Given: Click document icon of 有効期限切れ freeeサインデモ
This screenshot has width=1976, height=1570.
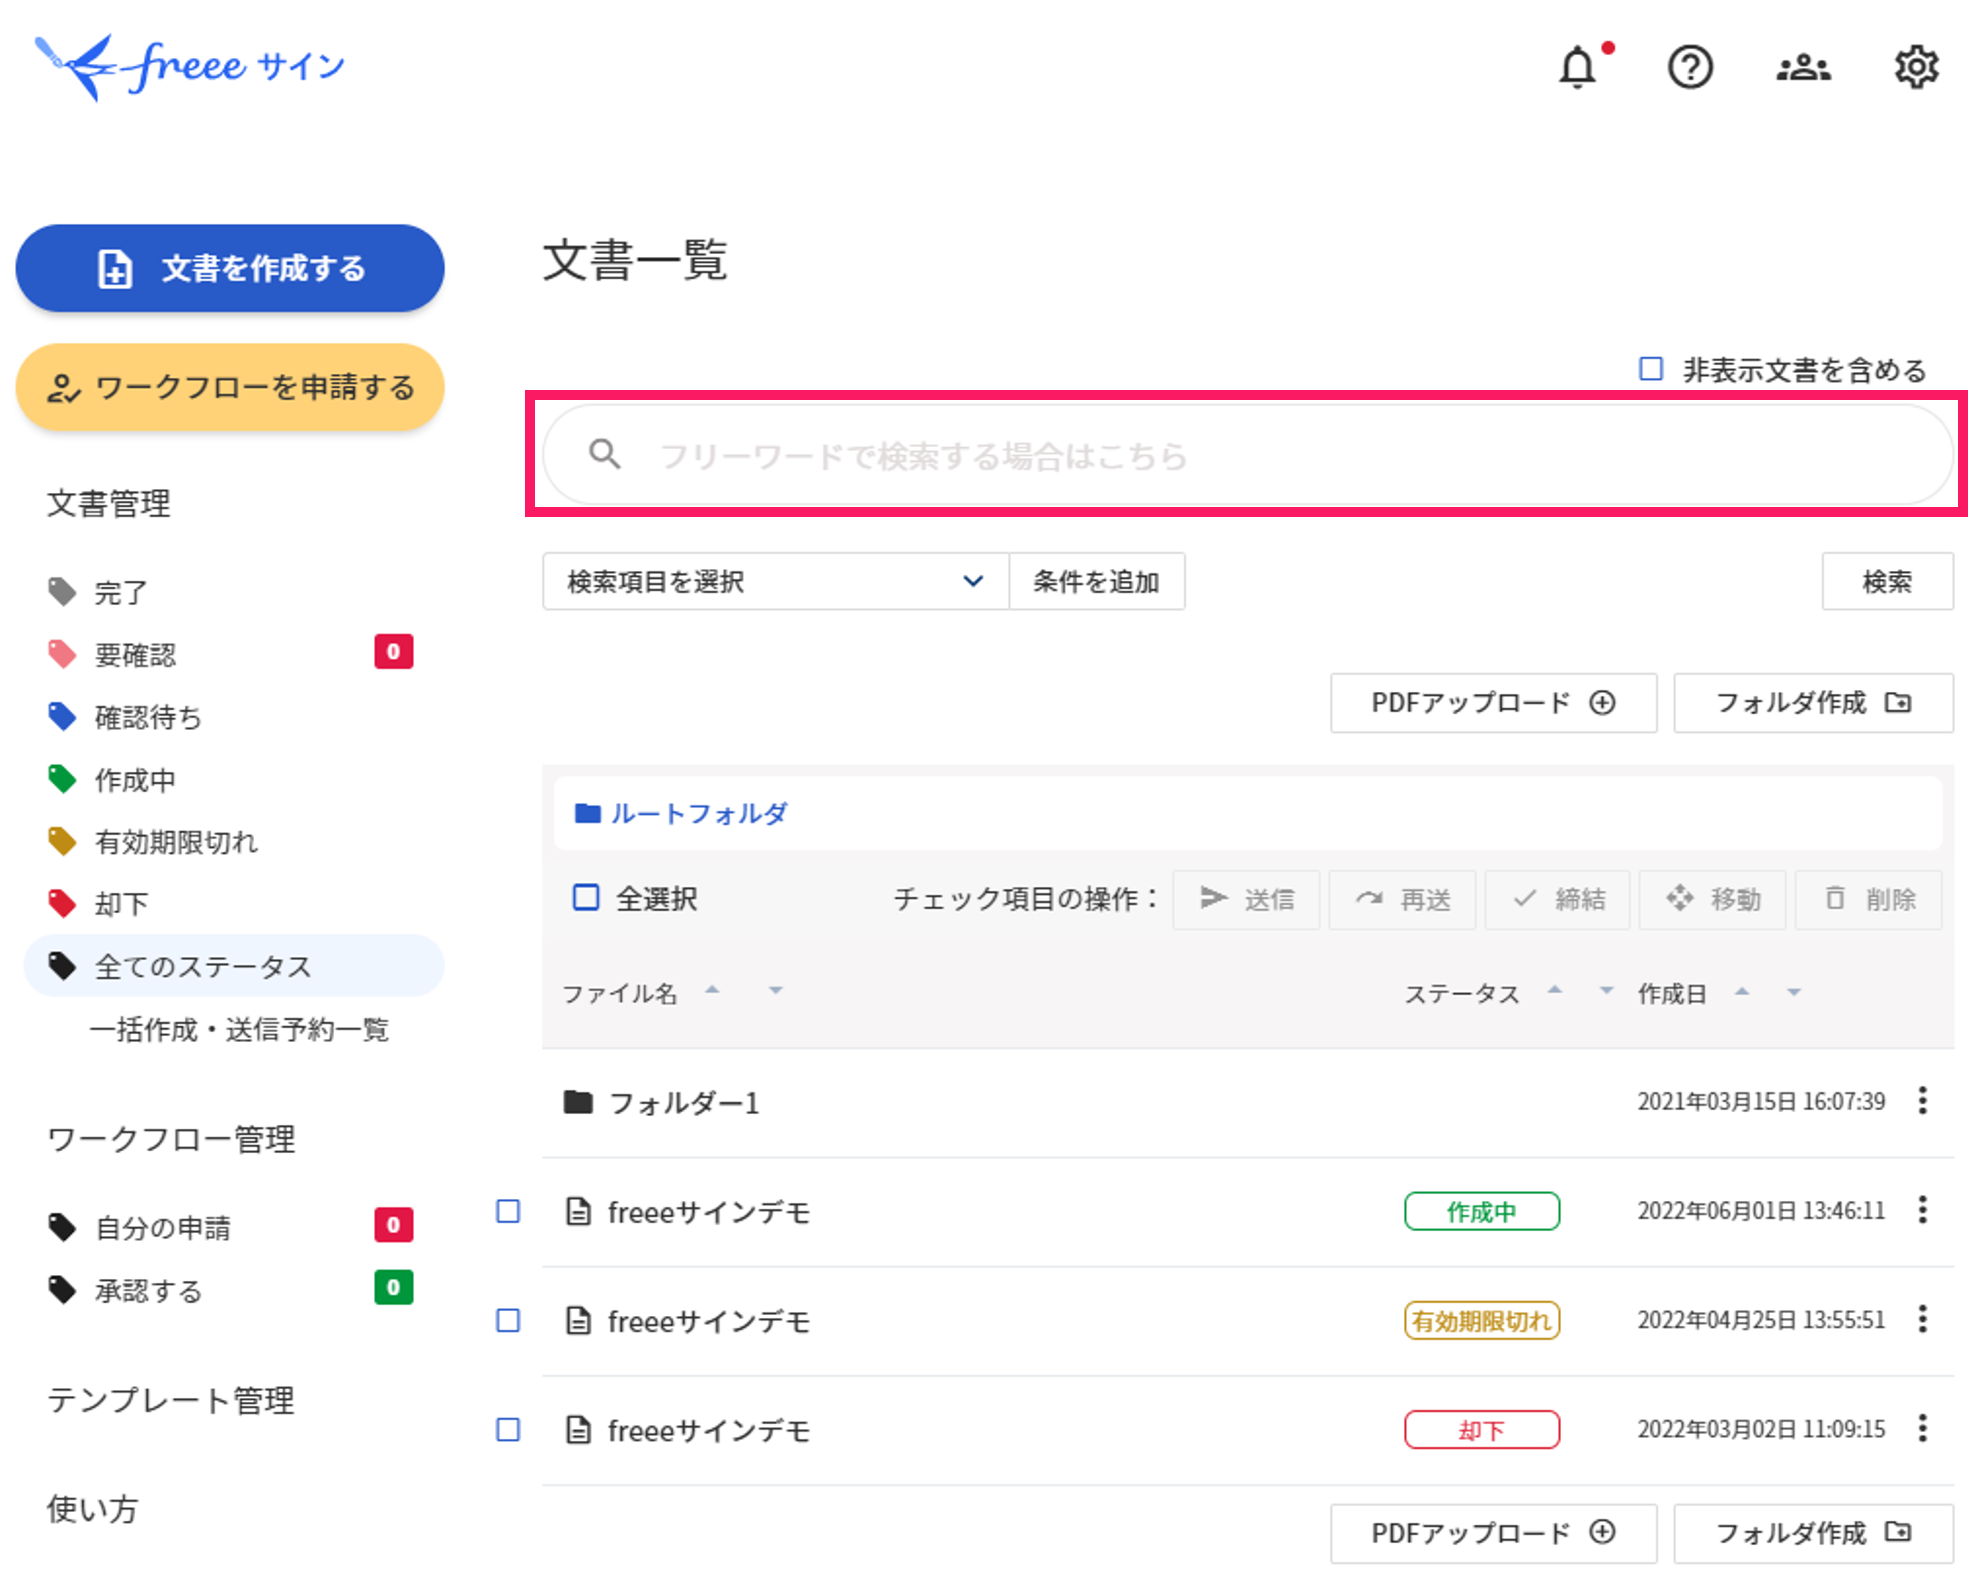Looking at the screenshot, I should (x=578, y=1320).
